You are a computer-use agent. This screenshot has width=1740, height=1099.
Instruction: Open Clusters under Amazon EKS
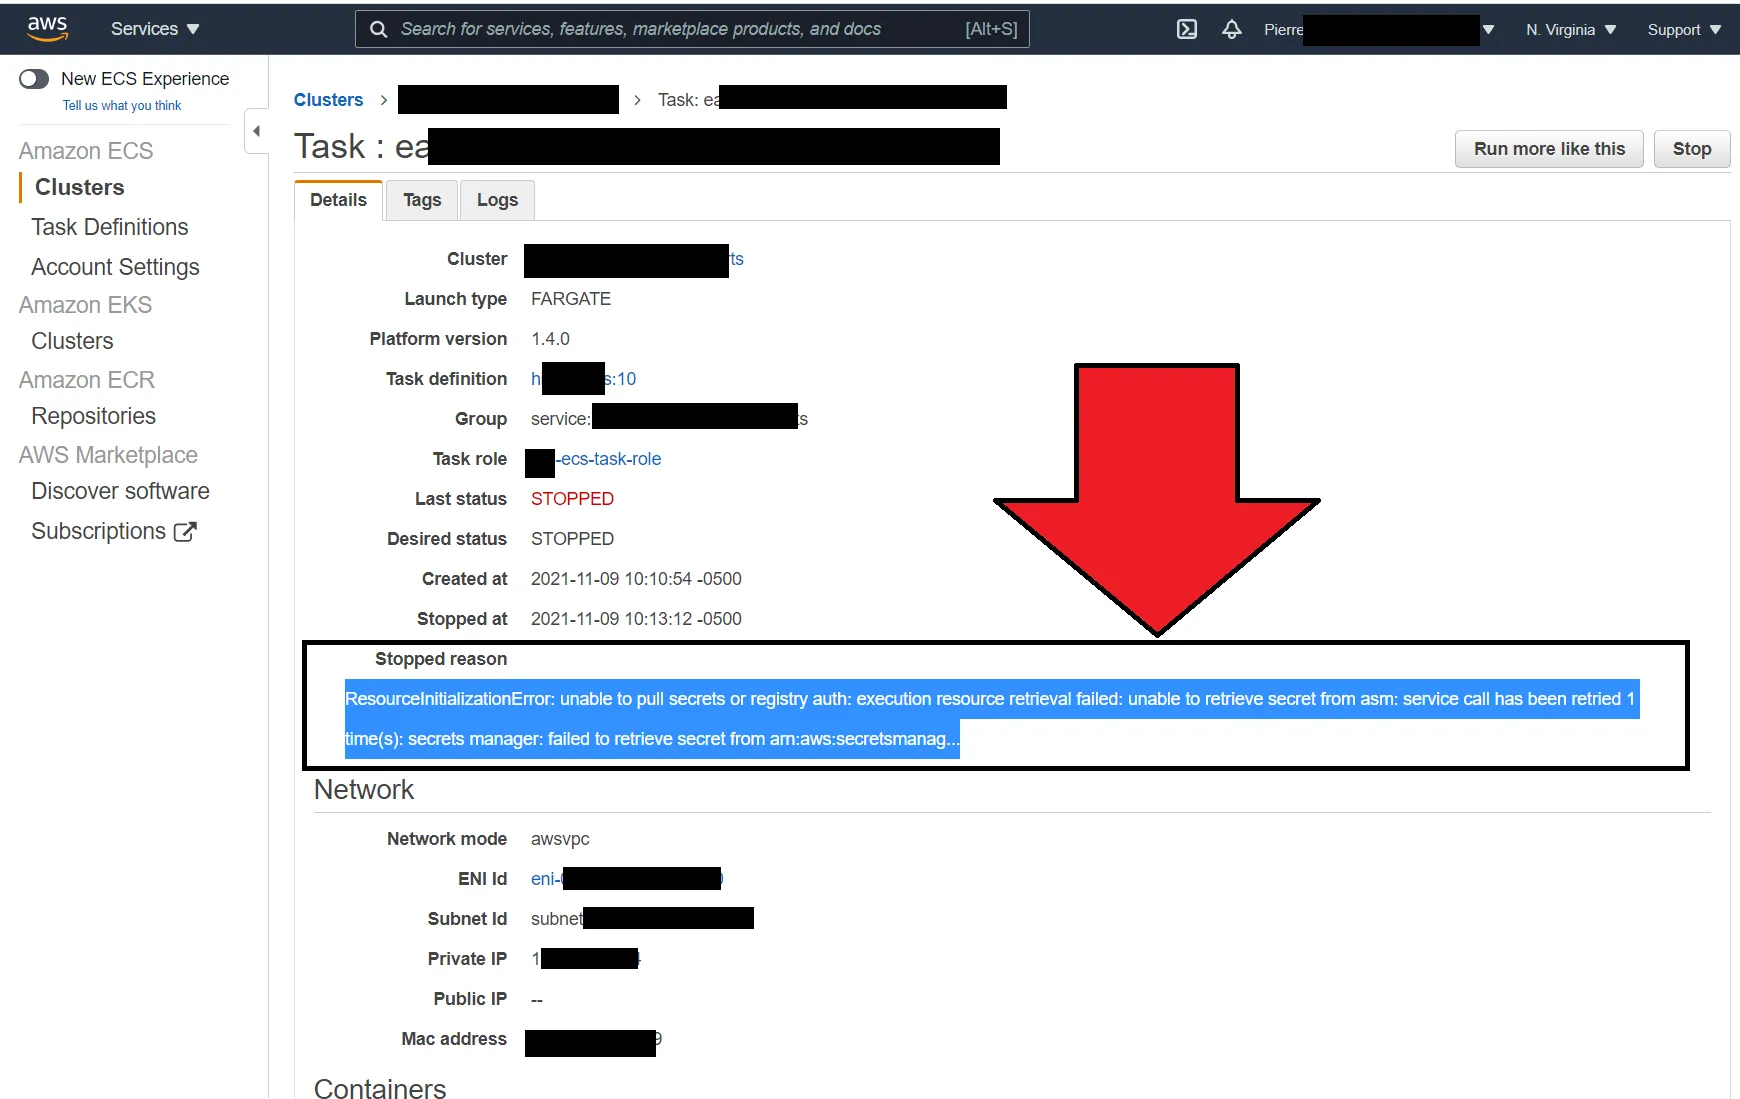coord(72,341)
